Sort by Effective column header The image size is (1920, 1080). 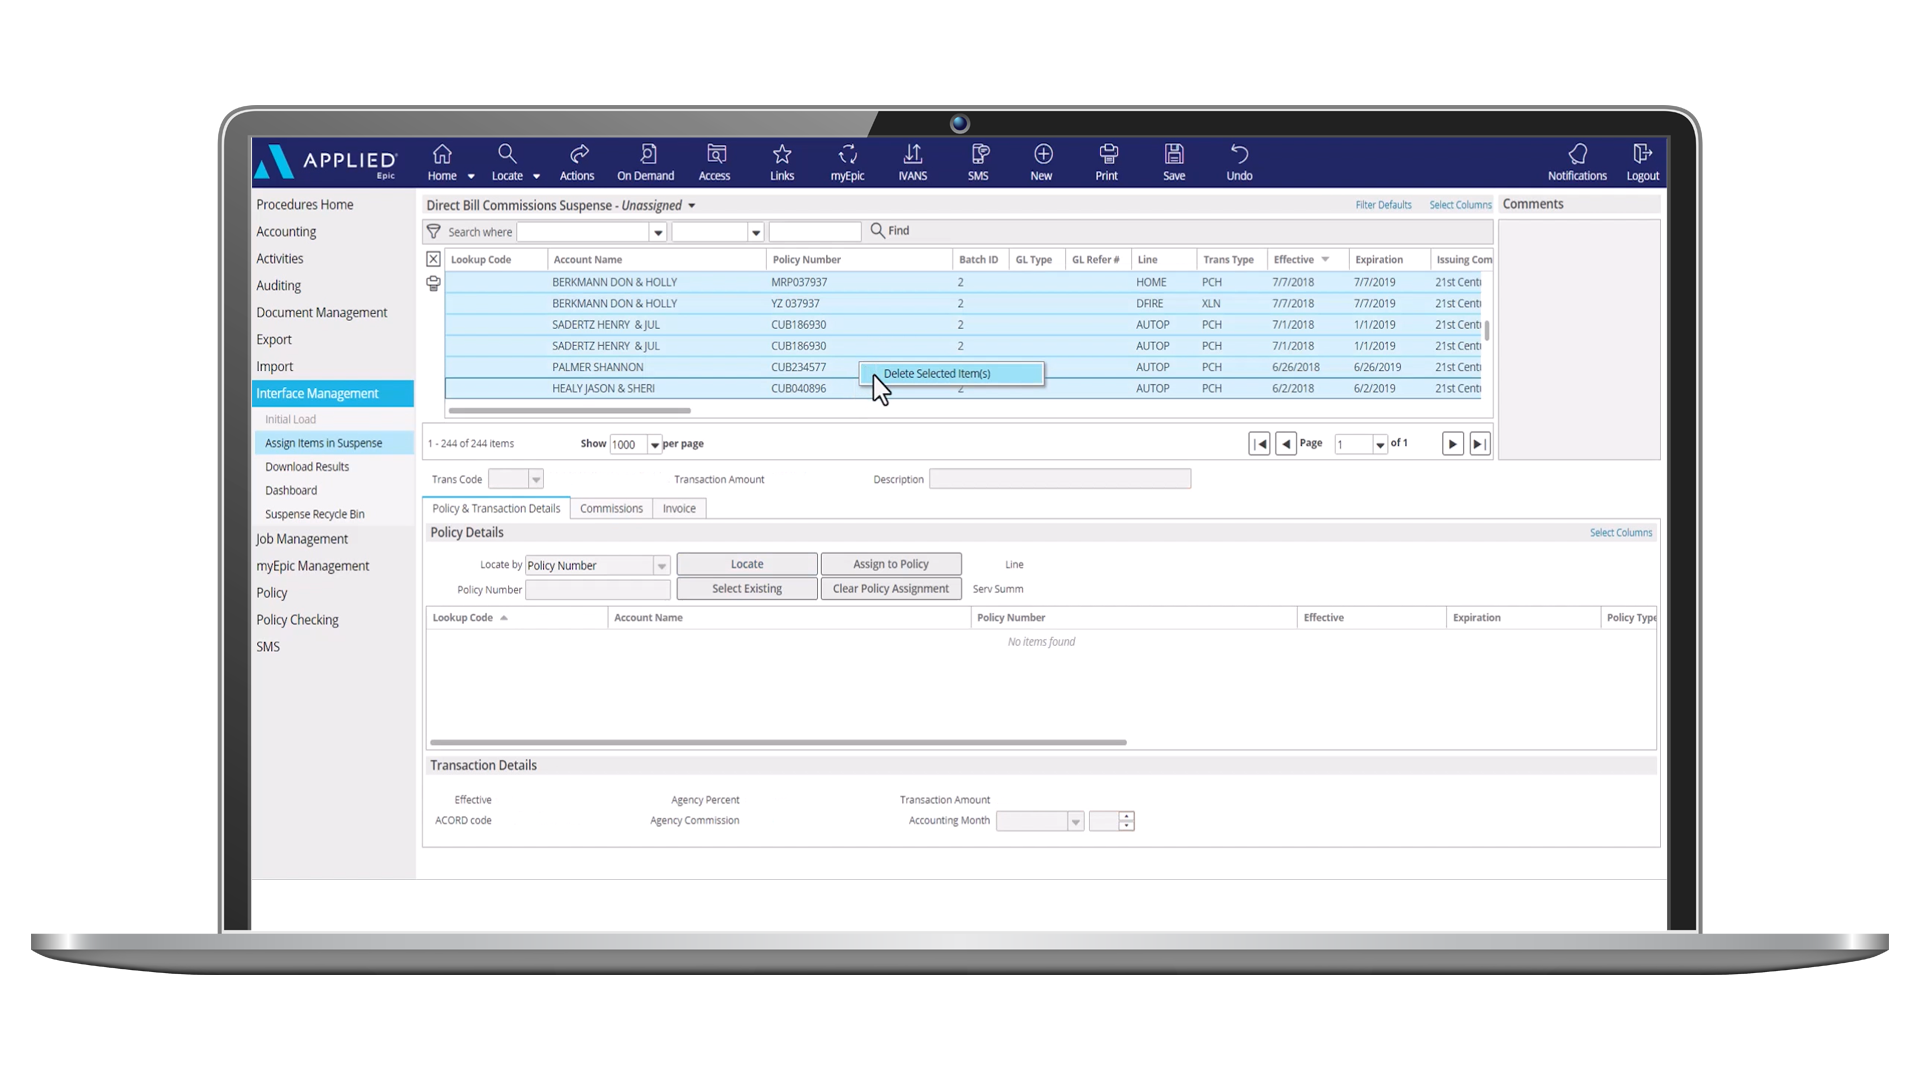pyautogui.click(x=1307, y=260)
